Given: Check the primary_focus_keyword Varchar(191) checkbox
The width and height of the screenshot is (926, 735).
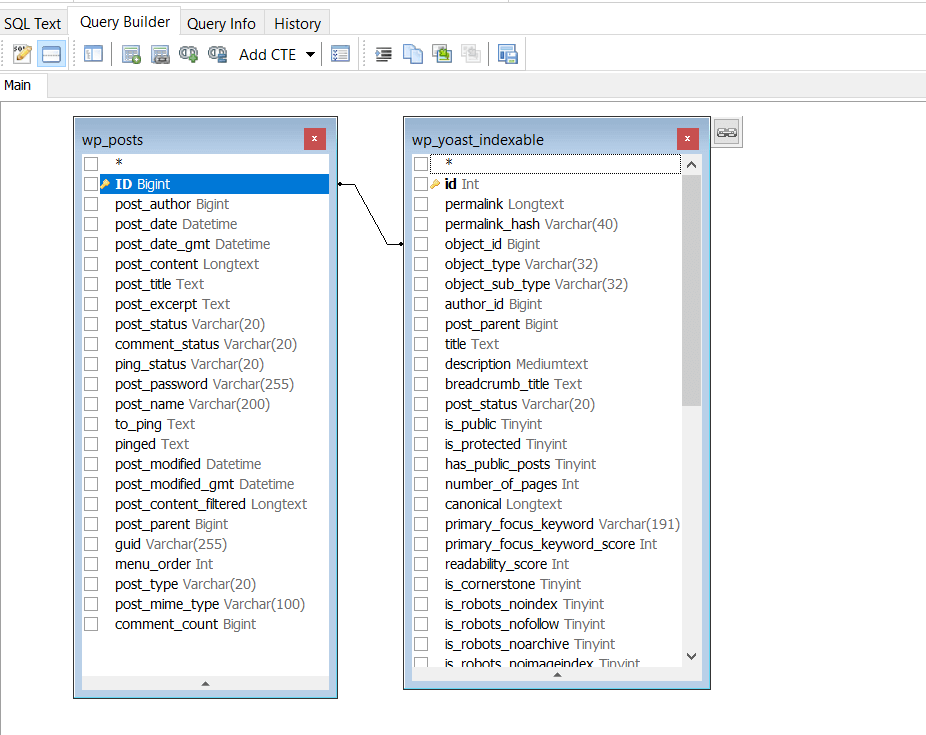Looking at the screenshot, I should pos(421,524).
